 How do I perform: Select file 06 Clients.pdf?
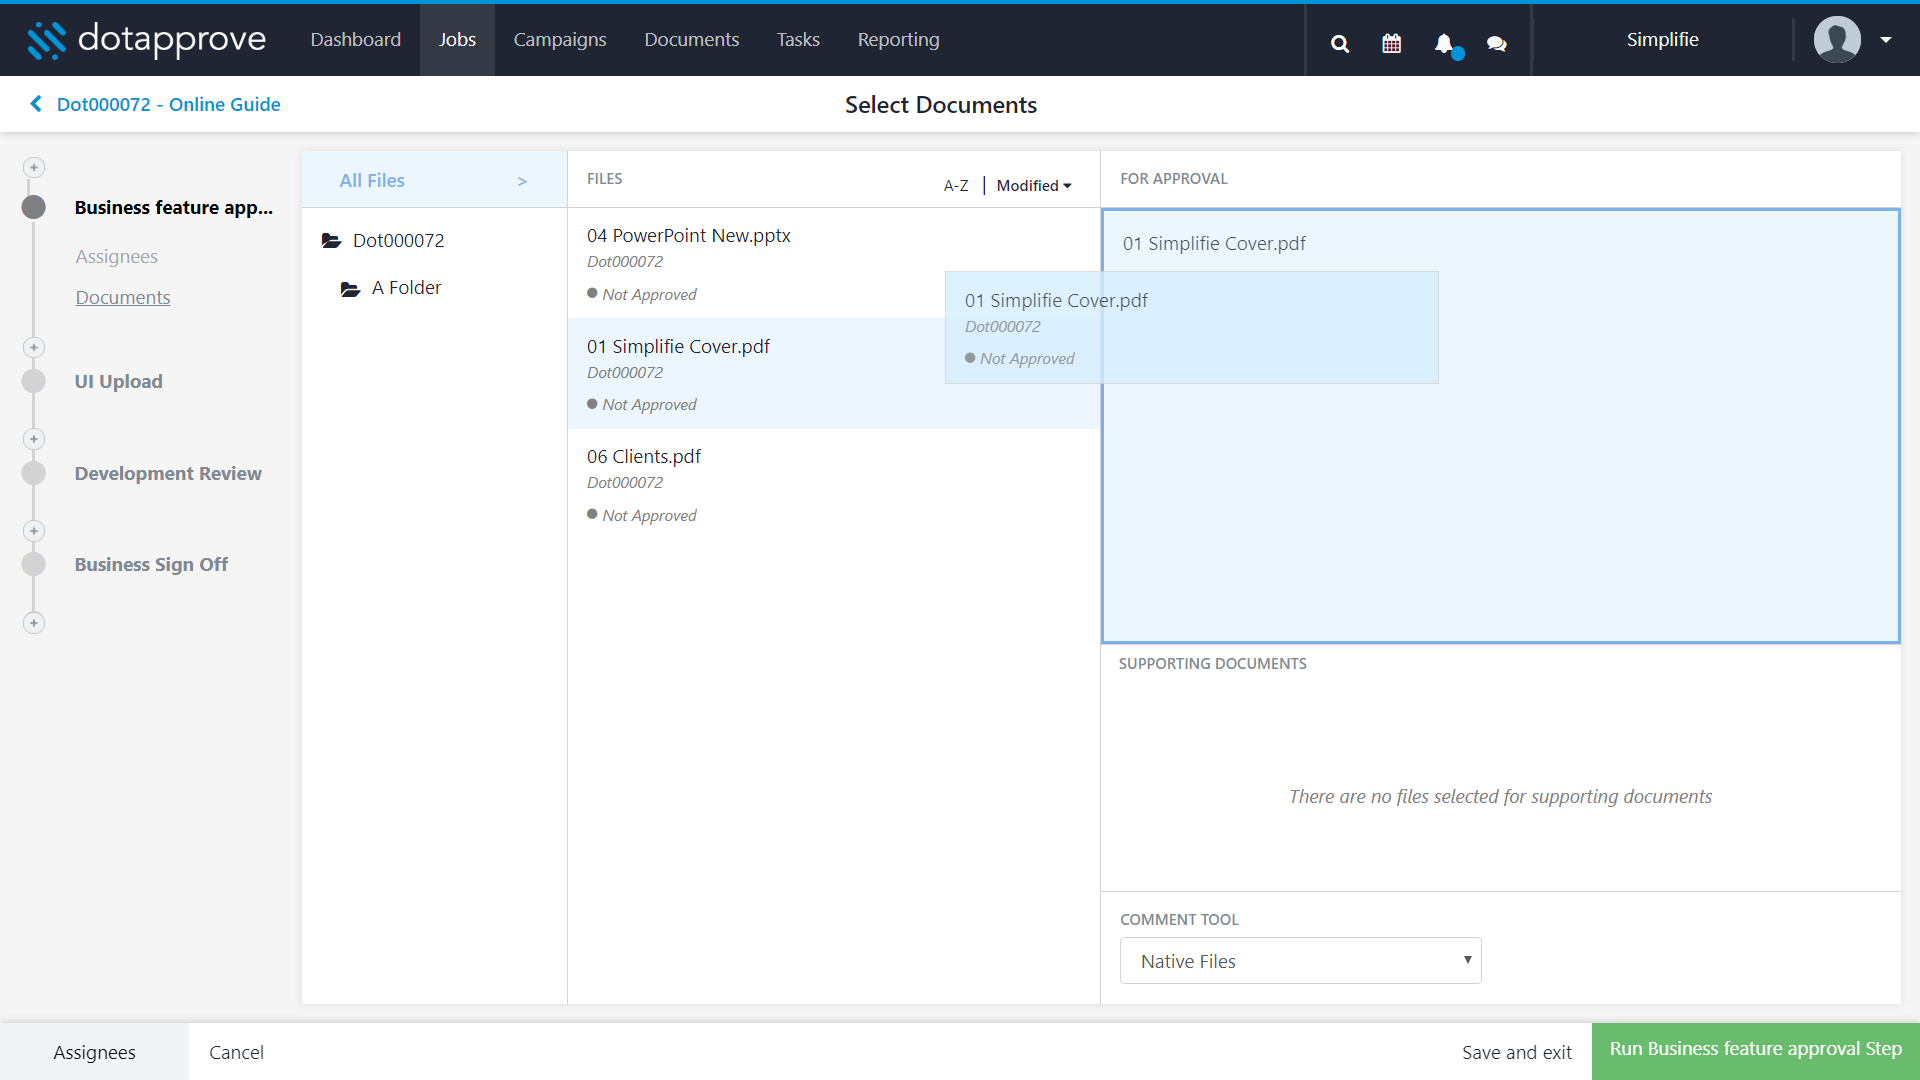click(834, 485)
